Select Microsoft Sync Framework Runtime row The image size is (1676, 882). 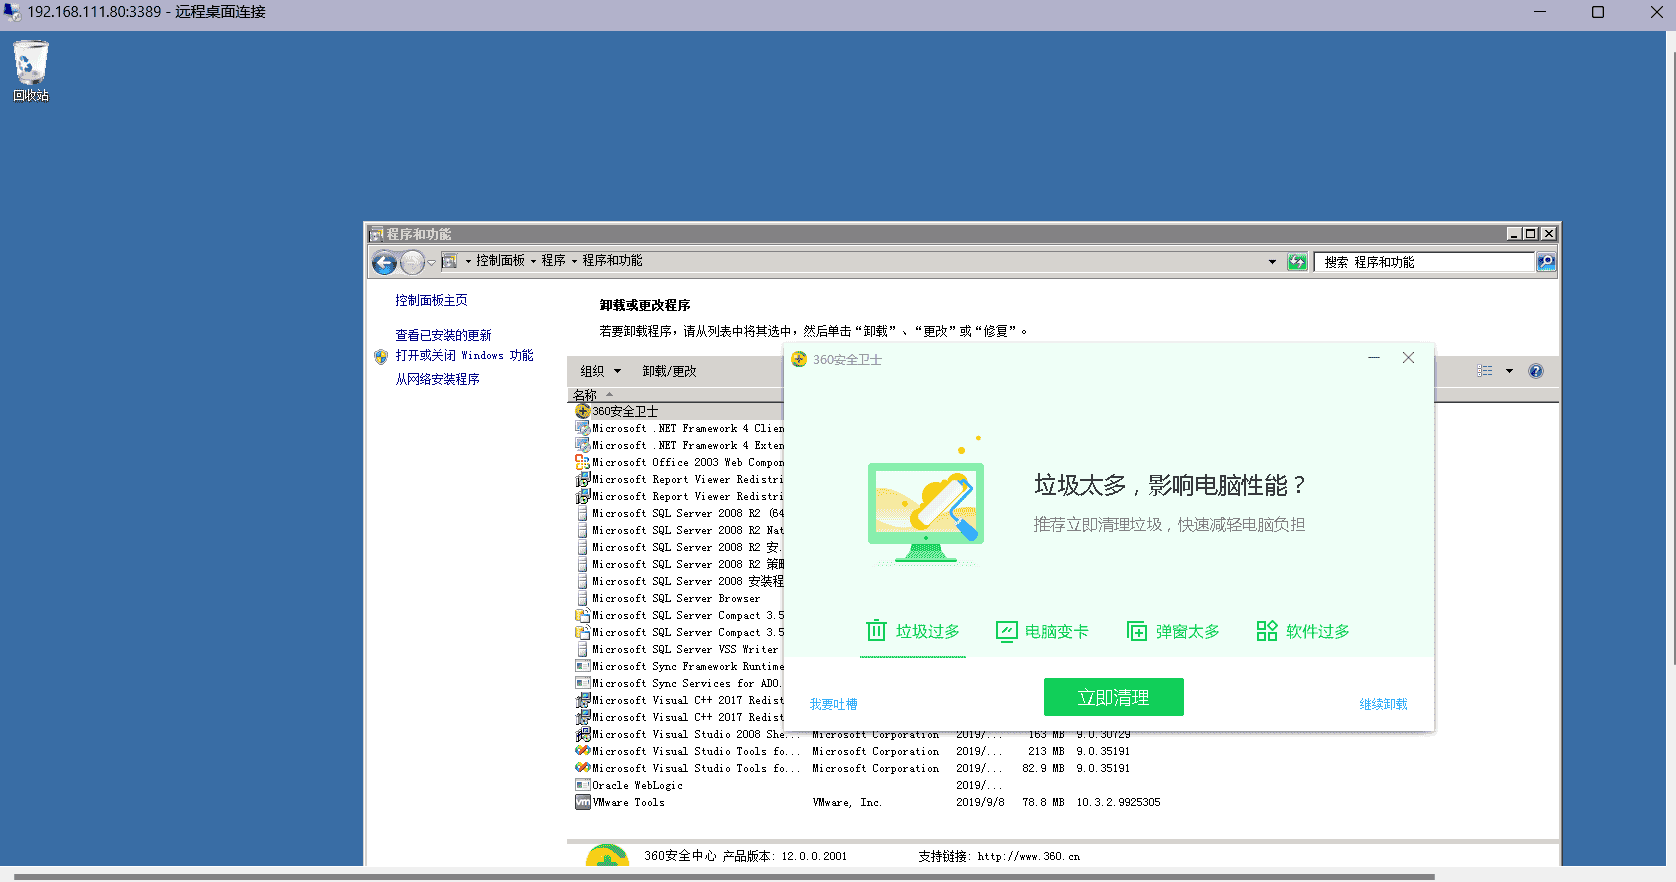point(679,666)
